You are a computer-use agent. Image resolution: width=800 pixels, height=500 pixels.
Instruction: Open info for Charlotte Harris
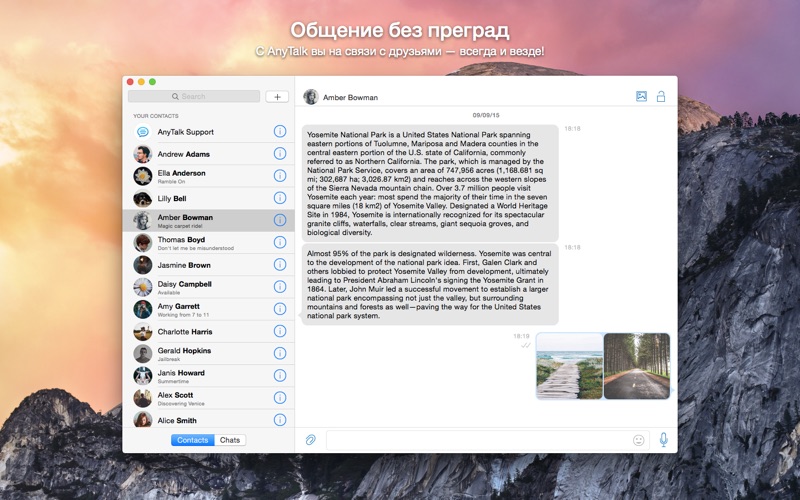[x=280, y=331]
